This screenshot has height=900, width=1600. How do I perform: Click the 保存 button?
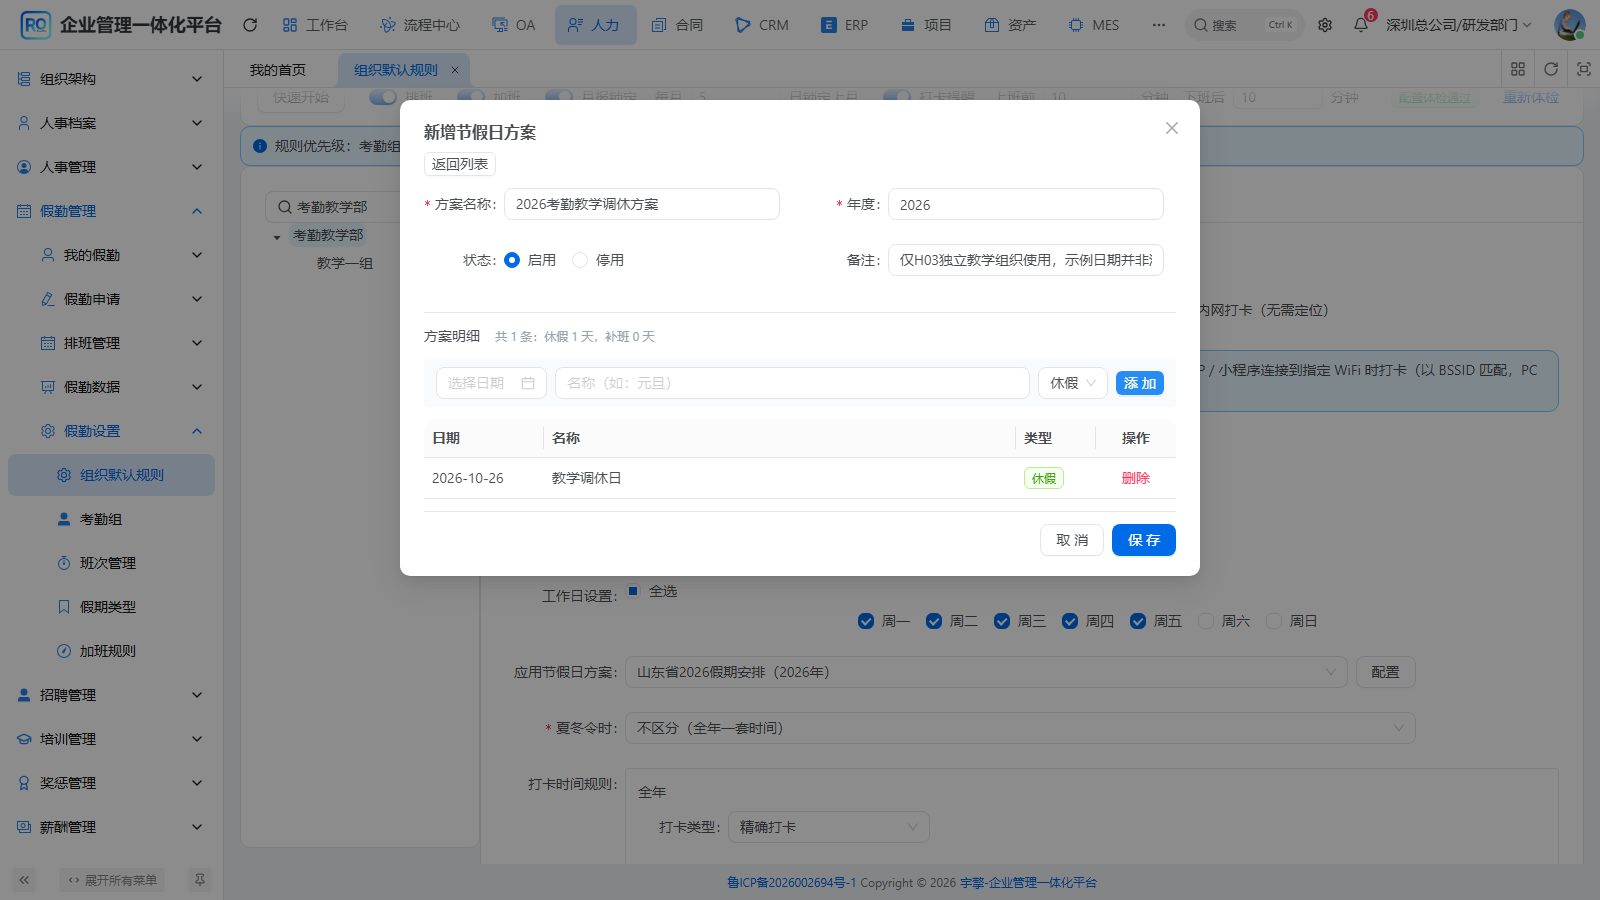pos(1144,540)
